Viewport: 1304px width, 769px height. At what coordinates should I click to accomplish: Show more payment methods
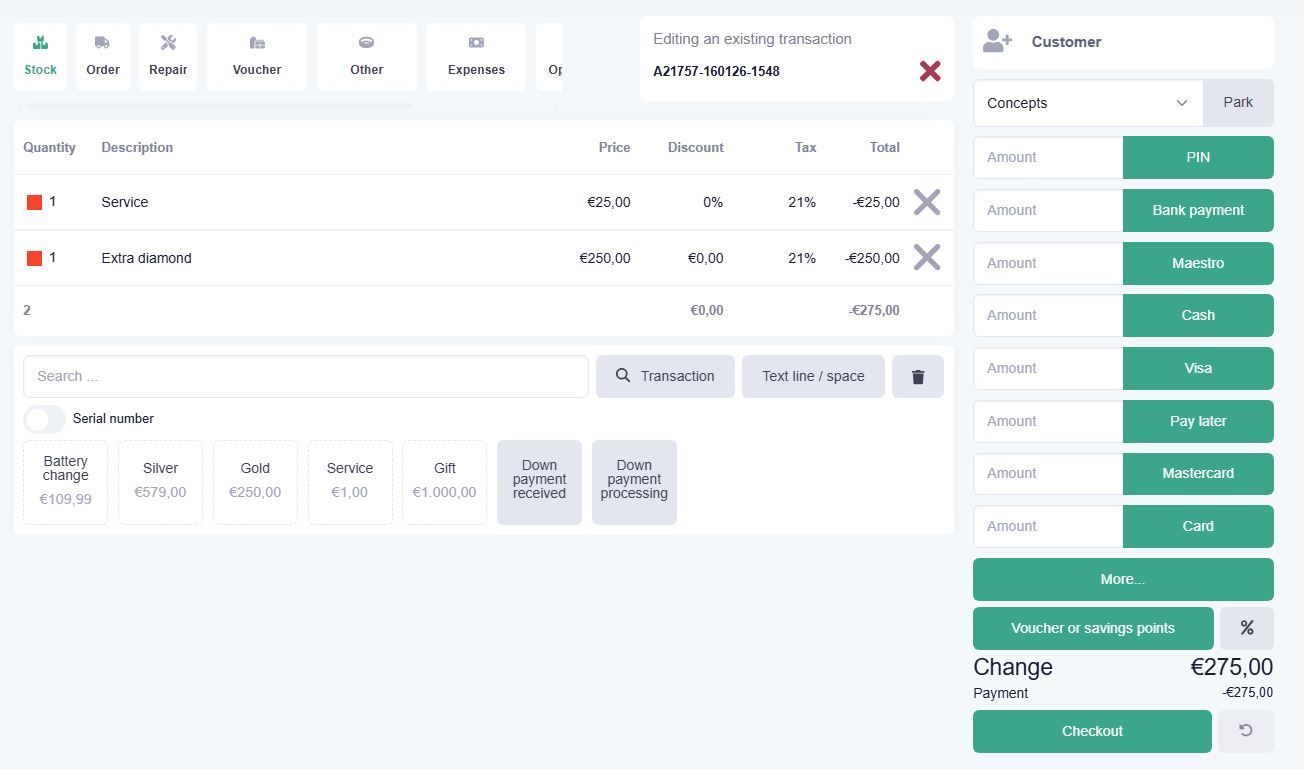(1122, 580)
